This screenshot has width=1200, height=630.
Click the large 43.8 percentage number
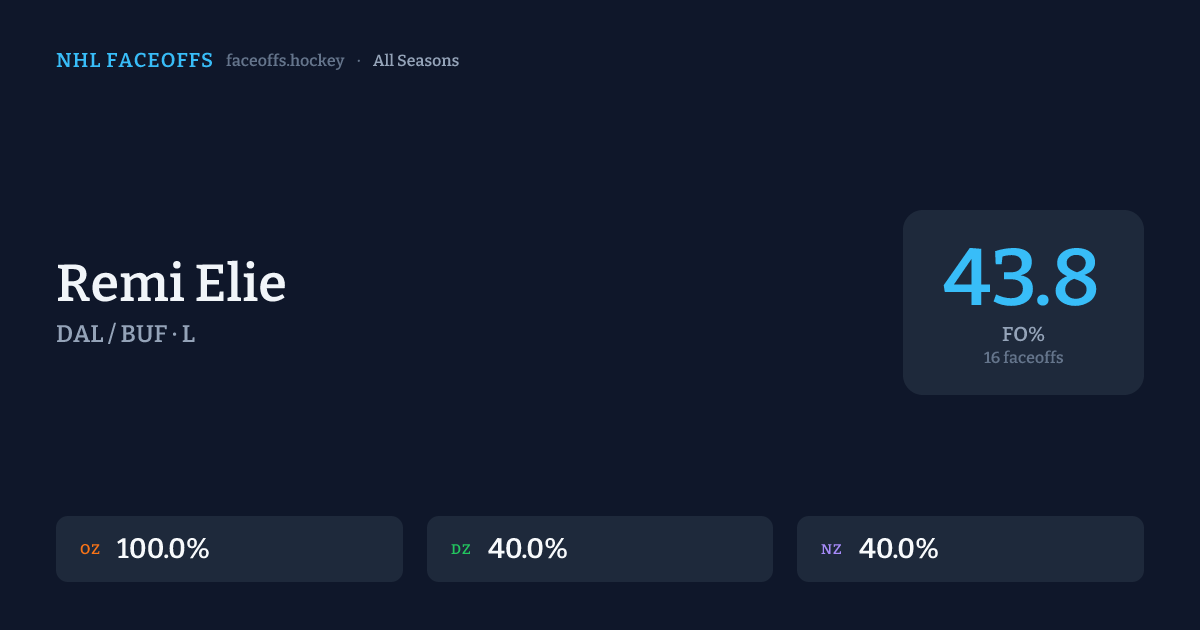(x=1021, y=277)
